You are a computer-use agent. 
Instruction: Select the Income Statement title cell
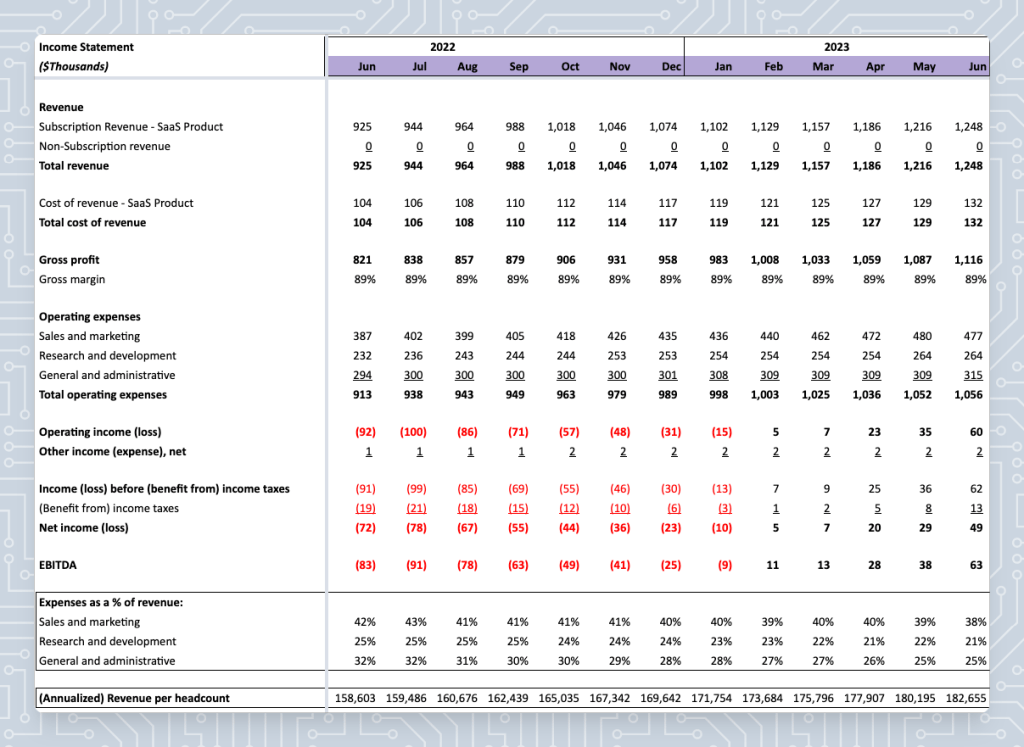tap(86, 47)
